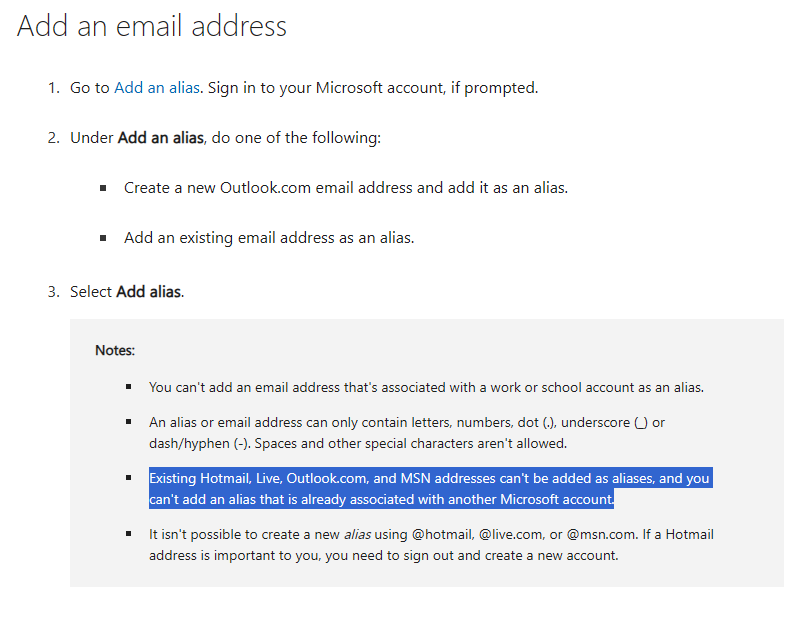Open the 'Add an alias' link
This screenshot has height=623, width=794.
point(156,88)
